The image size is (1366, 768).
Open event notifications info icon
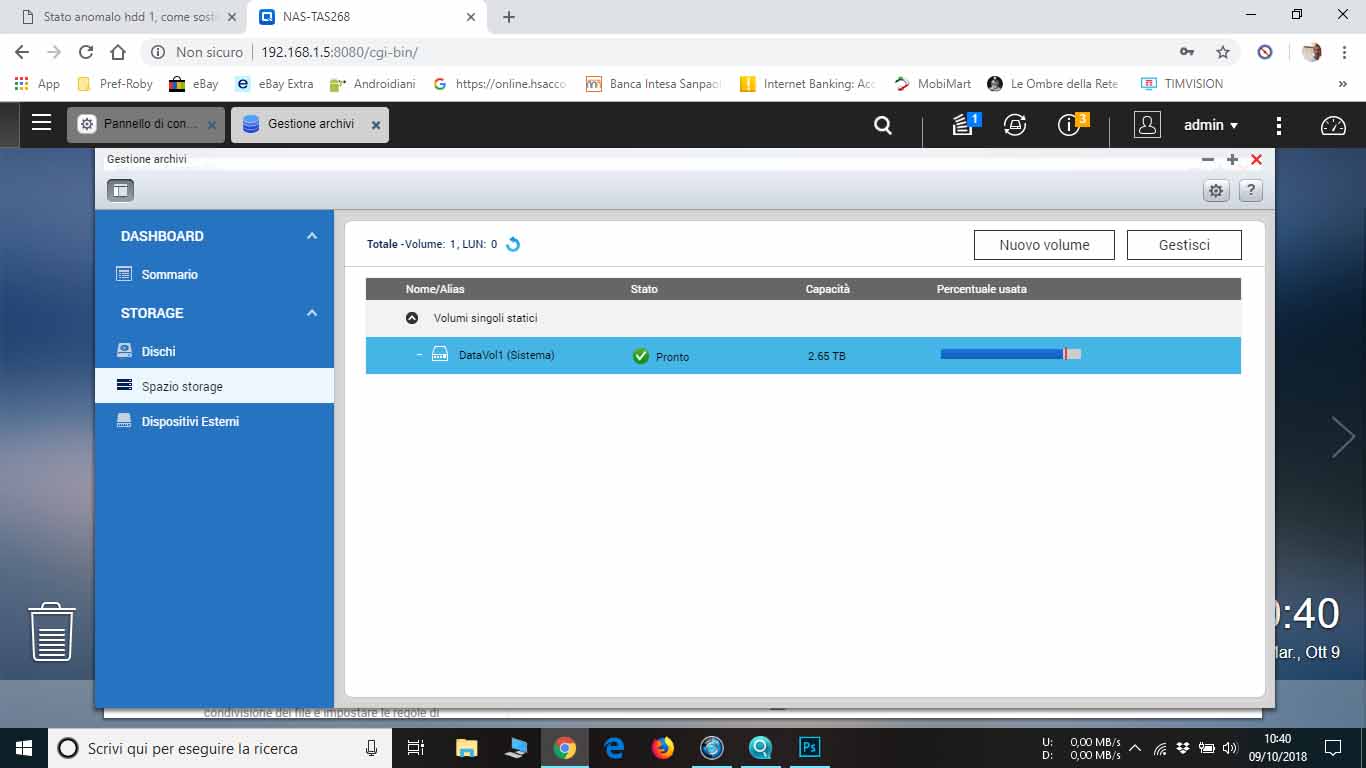click(x=1069, y=125)
